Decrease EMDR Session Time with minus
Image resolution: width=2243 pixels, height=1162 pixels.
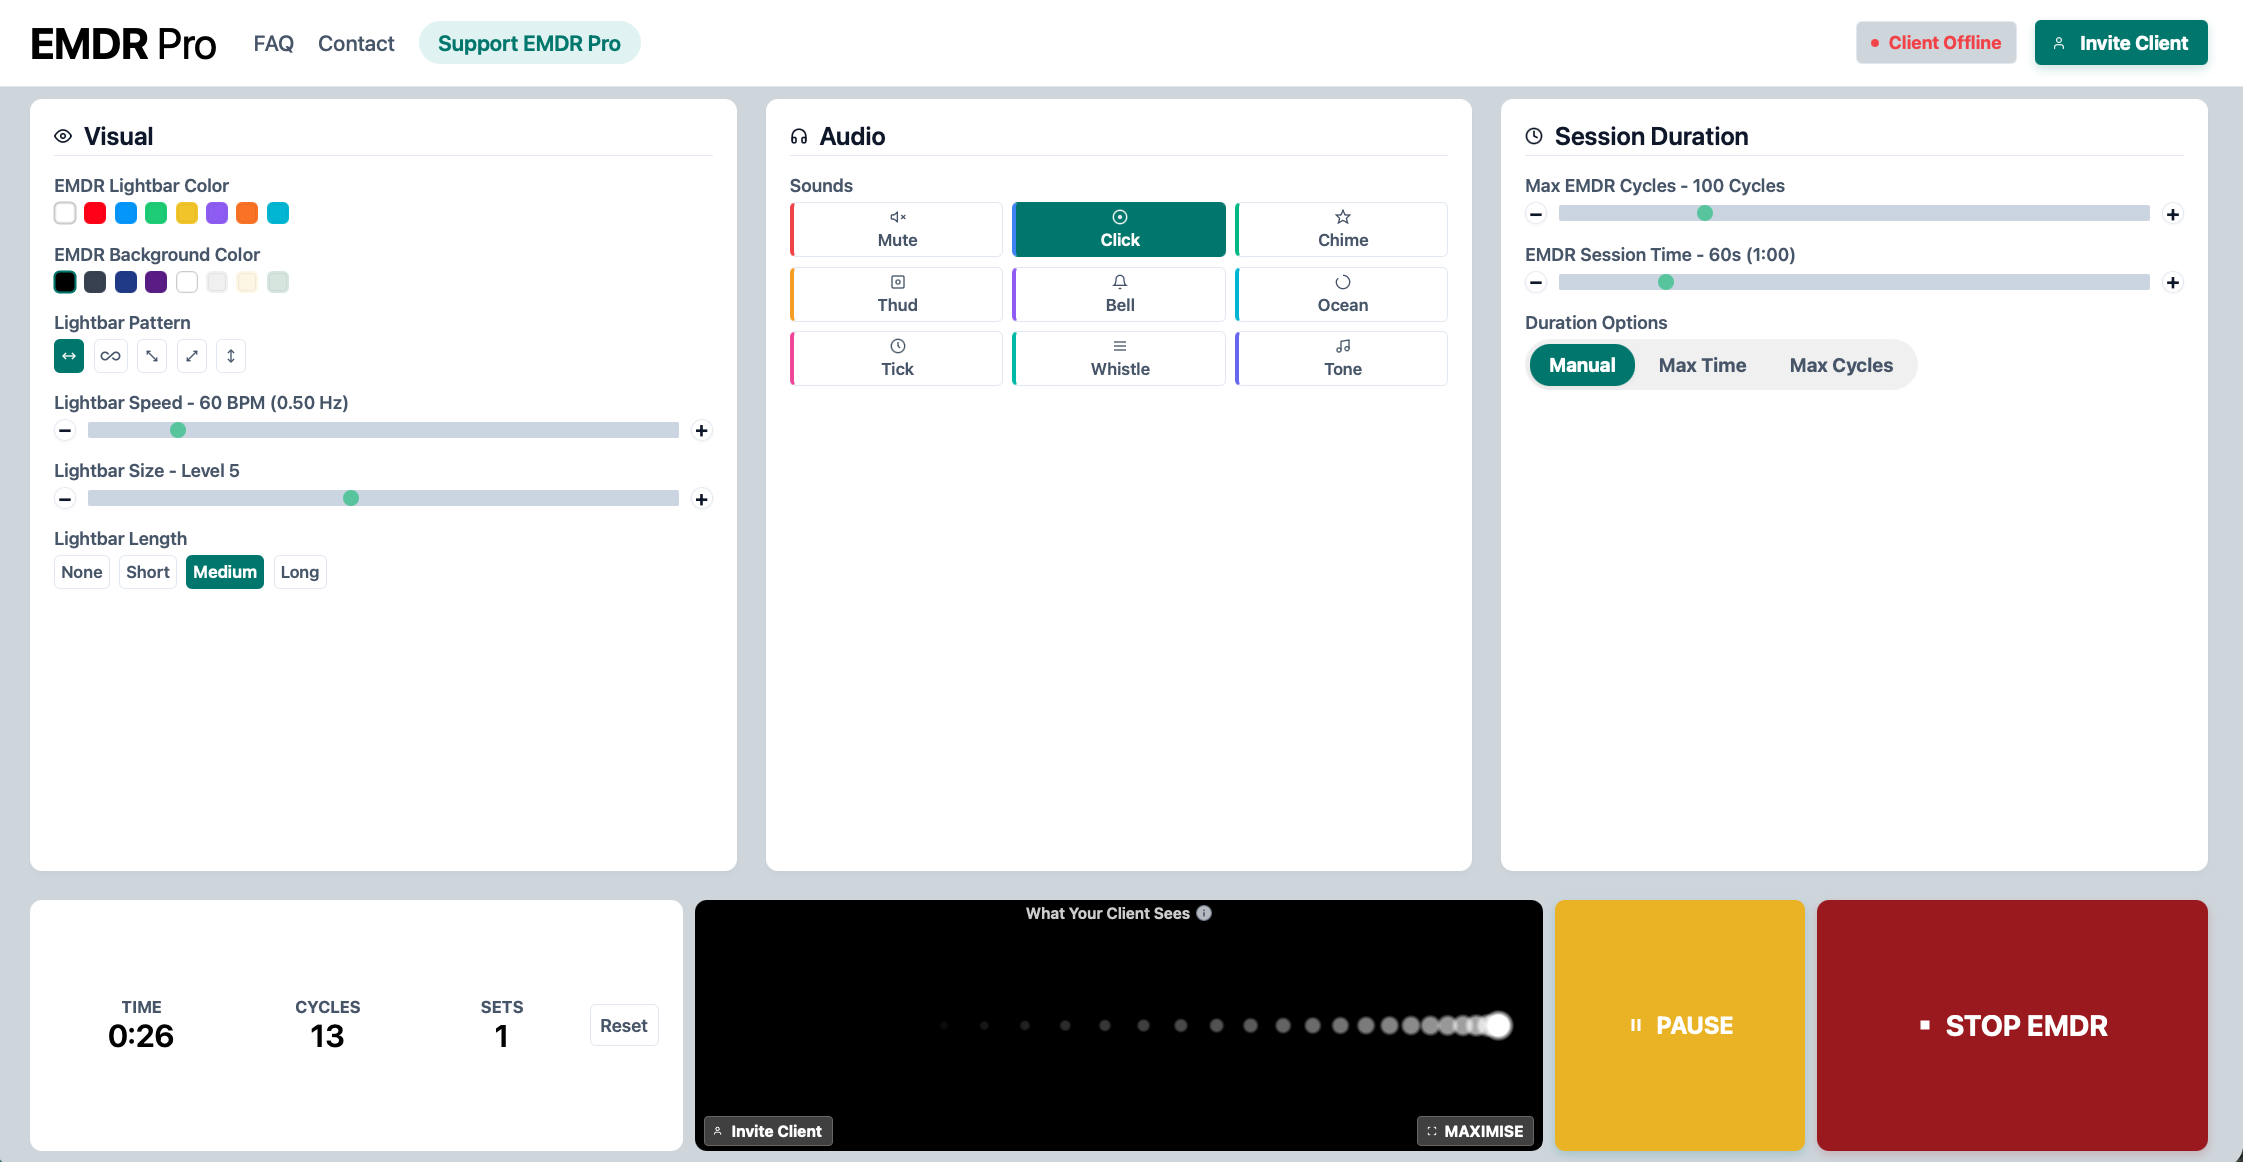[1536, 283]
